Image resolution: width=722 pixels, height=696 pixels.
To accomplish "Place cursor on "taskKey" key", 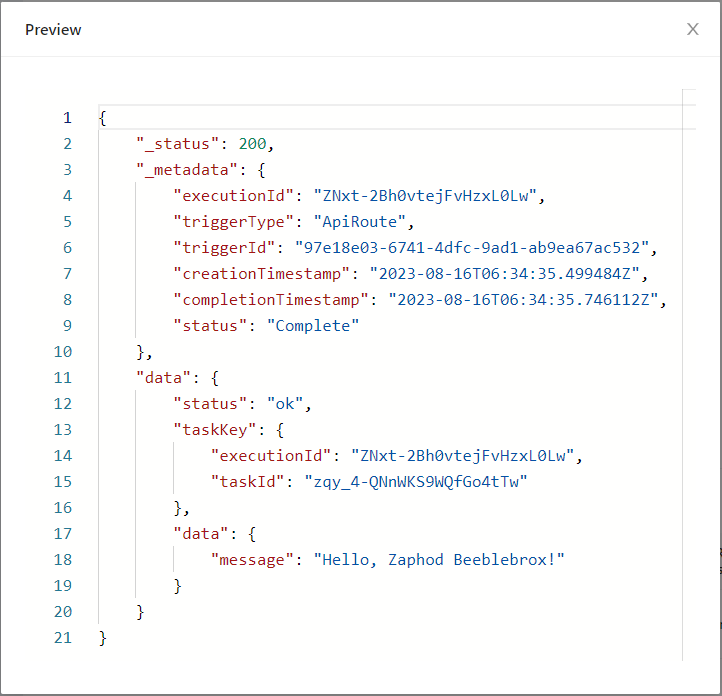I will (216, 430).
